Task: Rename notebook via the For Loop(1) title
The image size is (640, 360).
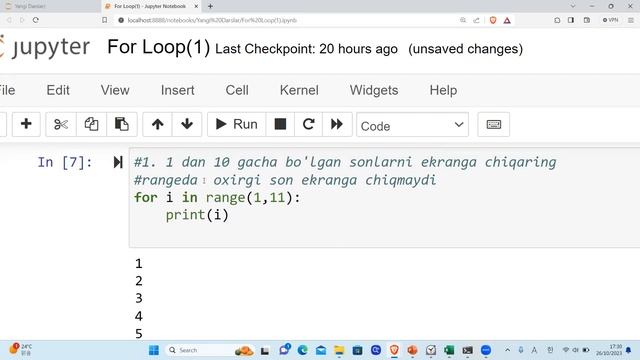Action: coord(159,47)
